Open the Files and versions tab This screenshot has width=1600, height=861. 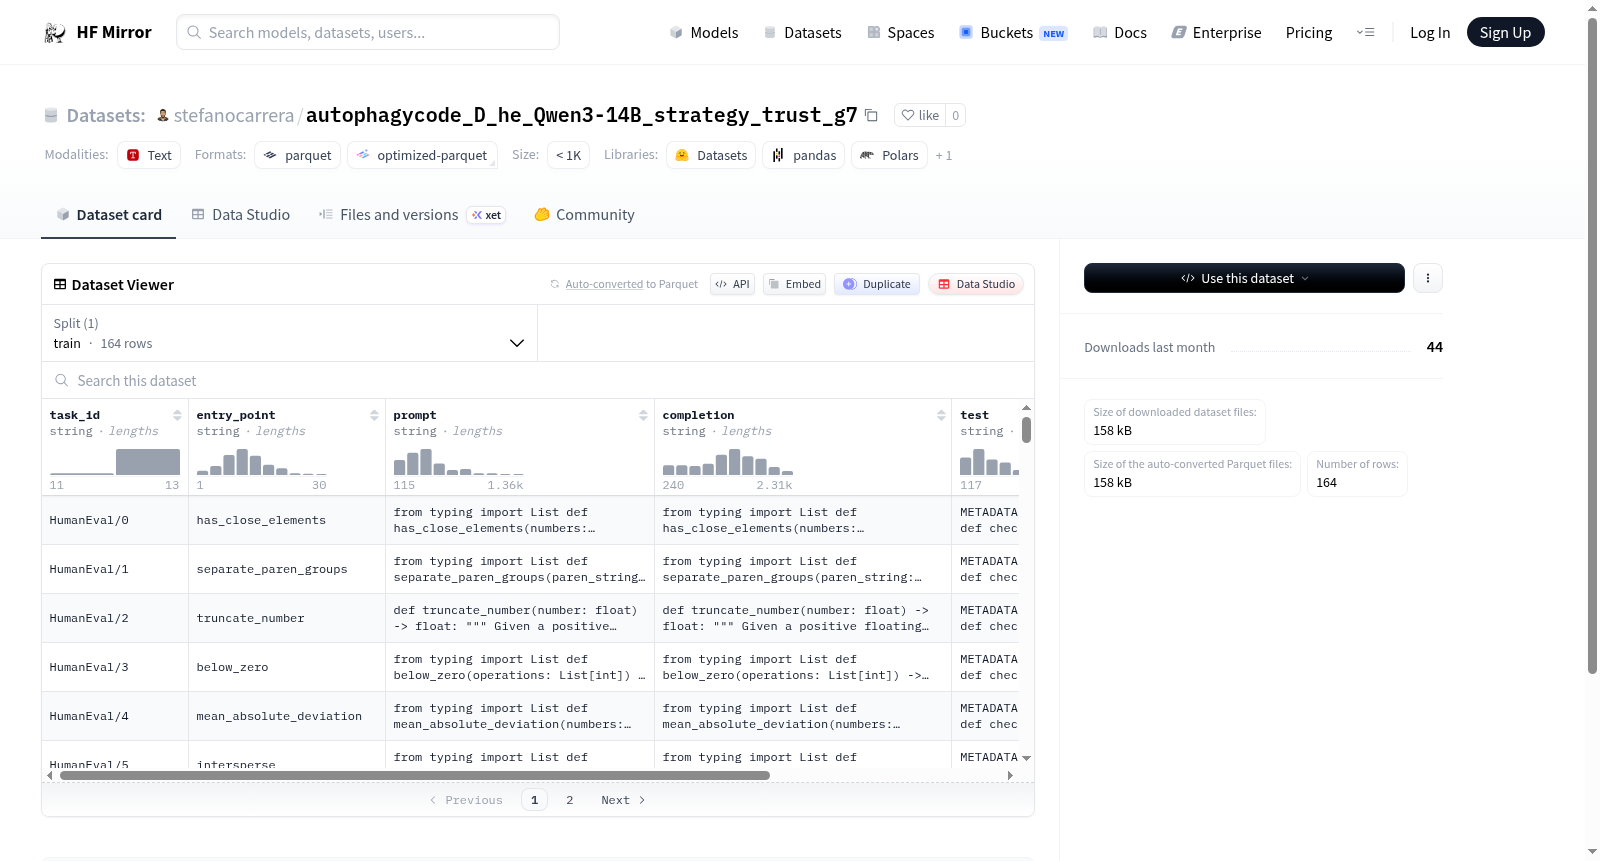(412, 215)
